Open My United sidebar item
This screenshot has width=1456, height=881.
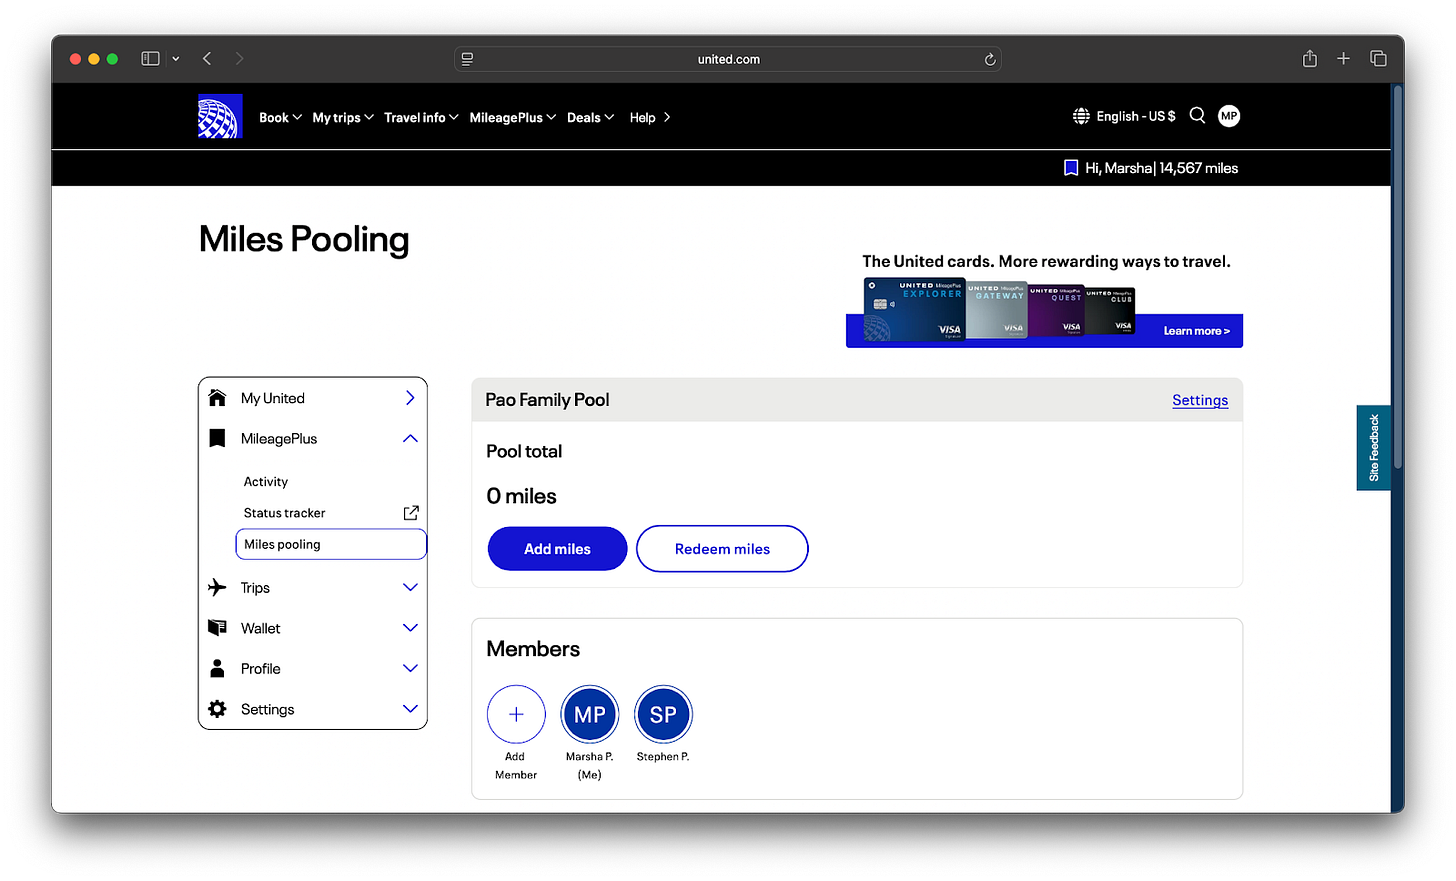coord(313,398)
